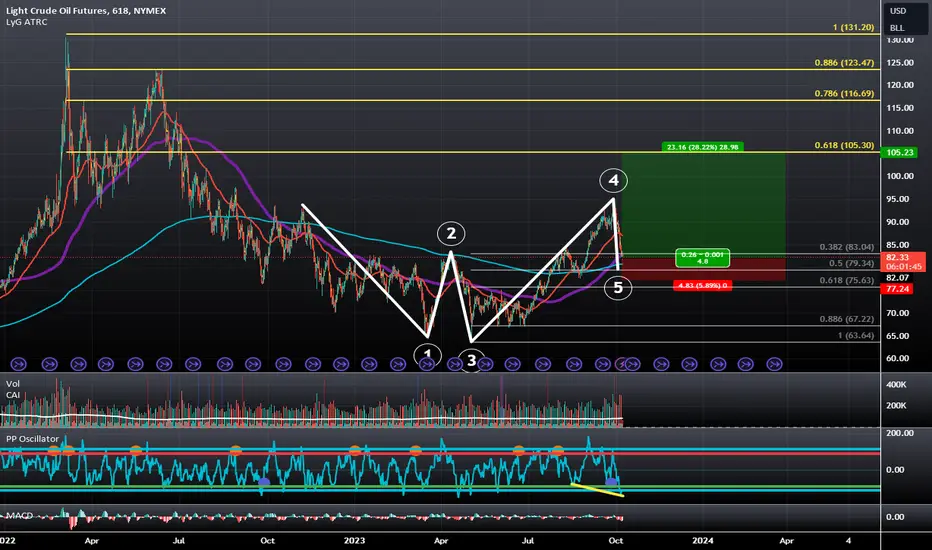Image resolution: width=932 pixels, height=550 pixels.
Task: Open the Light Crude Oil Futures symbol title
Action: pyautogui.click(x=86, y=11)
